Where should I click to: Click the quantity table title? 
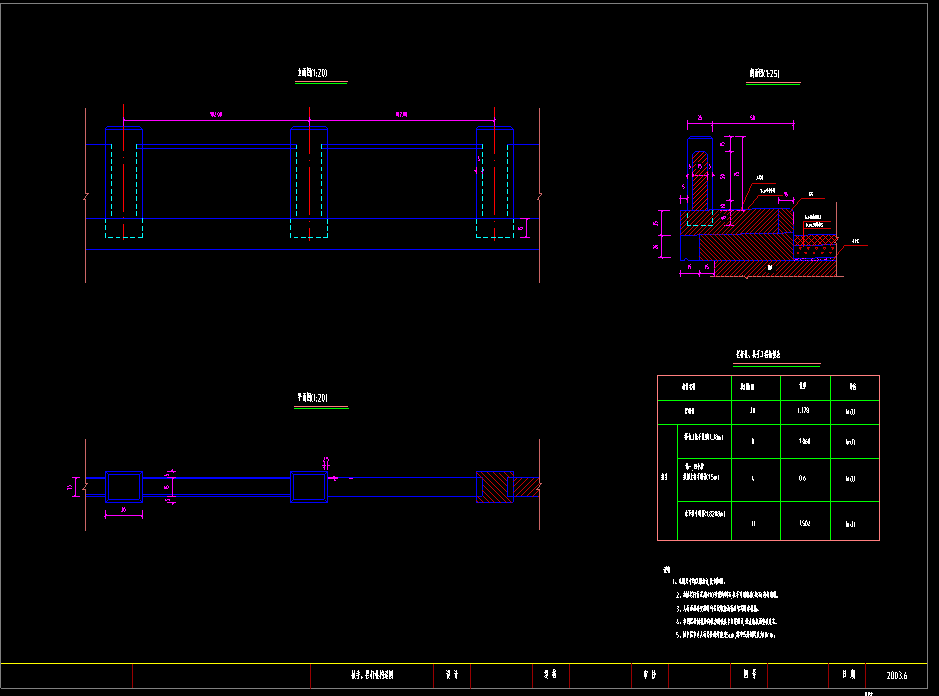(773, 355)
